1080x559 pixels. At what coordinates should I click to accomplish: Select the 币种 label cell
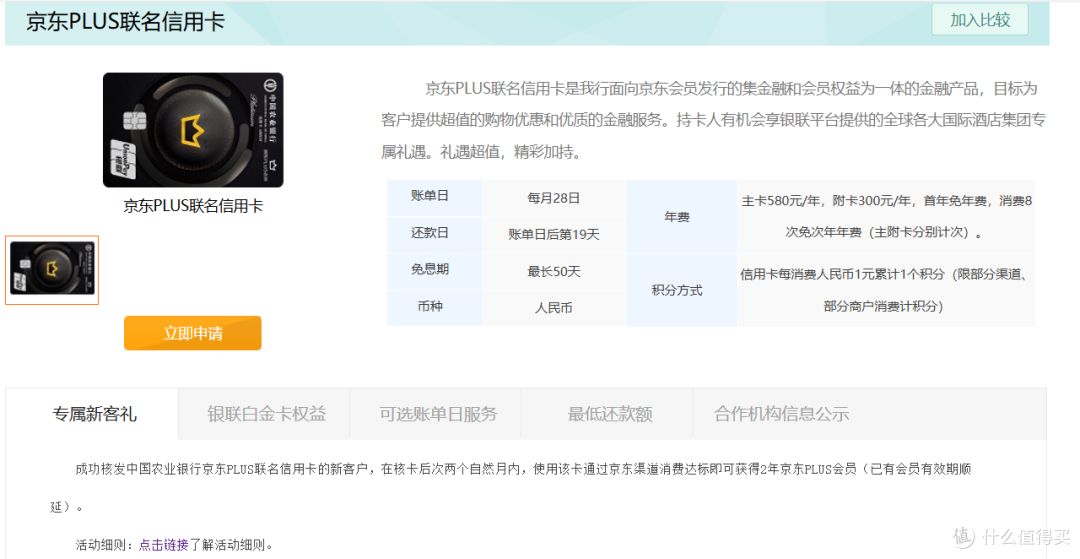(x=435, y=308)
